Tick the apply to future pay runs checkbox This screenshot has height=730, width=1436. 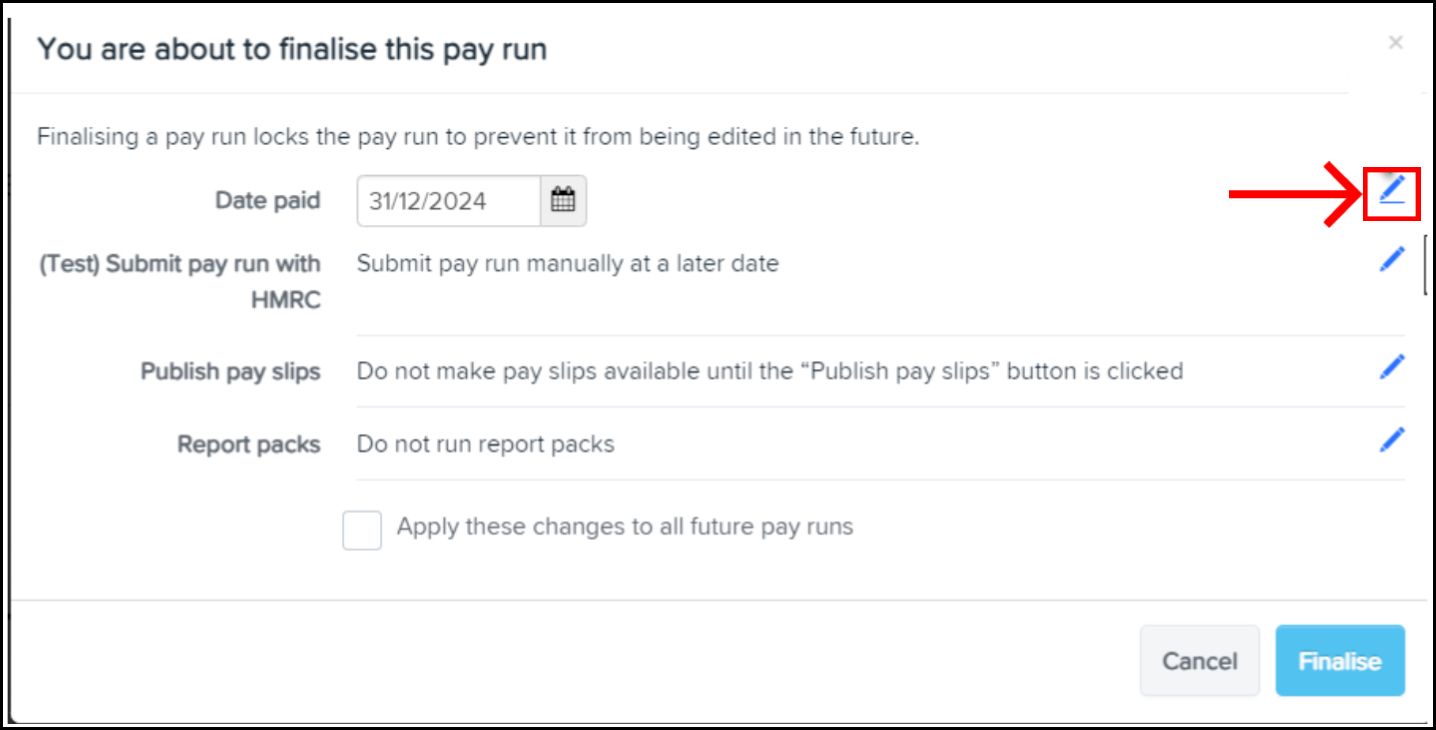(362, 530)
